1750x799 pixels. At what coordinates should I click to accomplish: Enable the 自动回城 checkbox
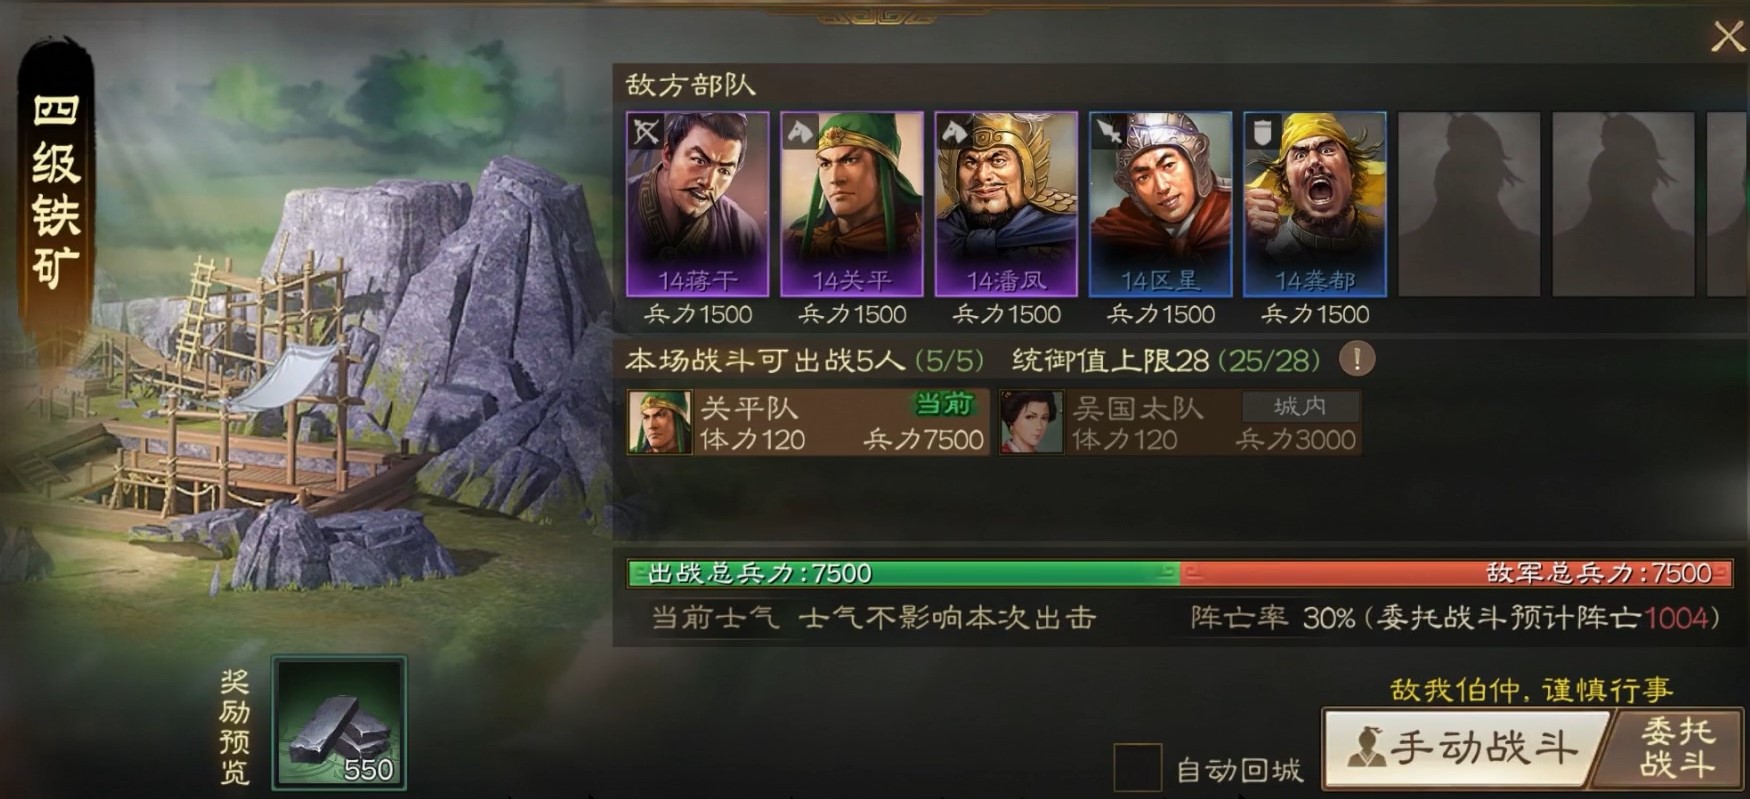point(1137,767)
